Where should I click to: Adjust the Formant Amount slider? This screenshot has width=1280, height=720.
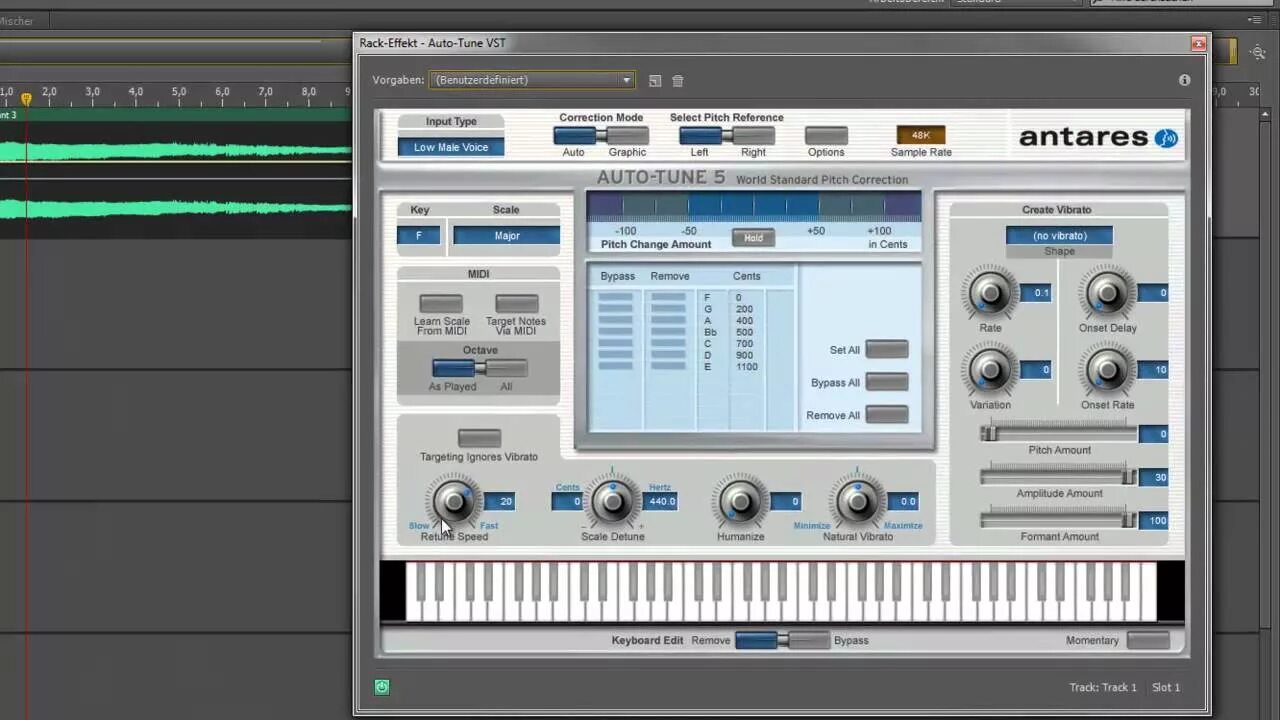click(1059, 520)
